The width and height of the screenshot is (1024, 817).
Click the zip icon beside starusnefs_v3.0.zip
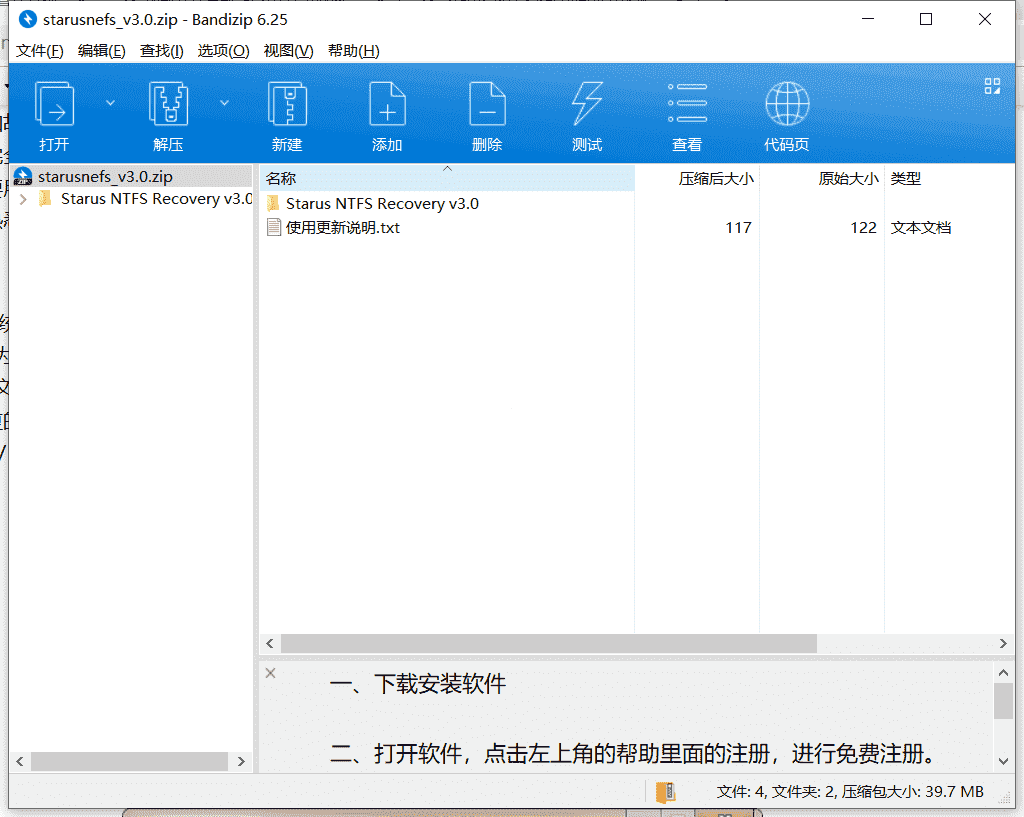coord(23,176)
